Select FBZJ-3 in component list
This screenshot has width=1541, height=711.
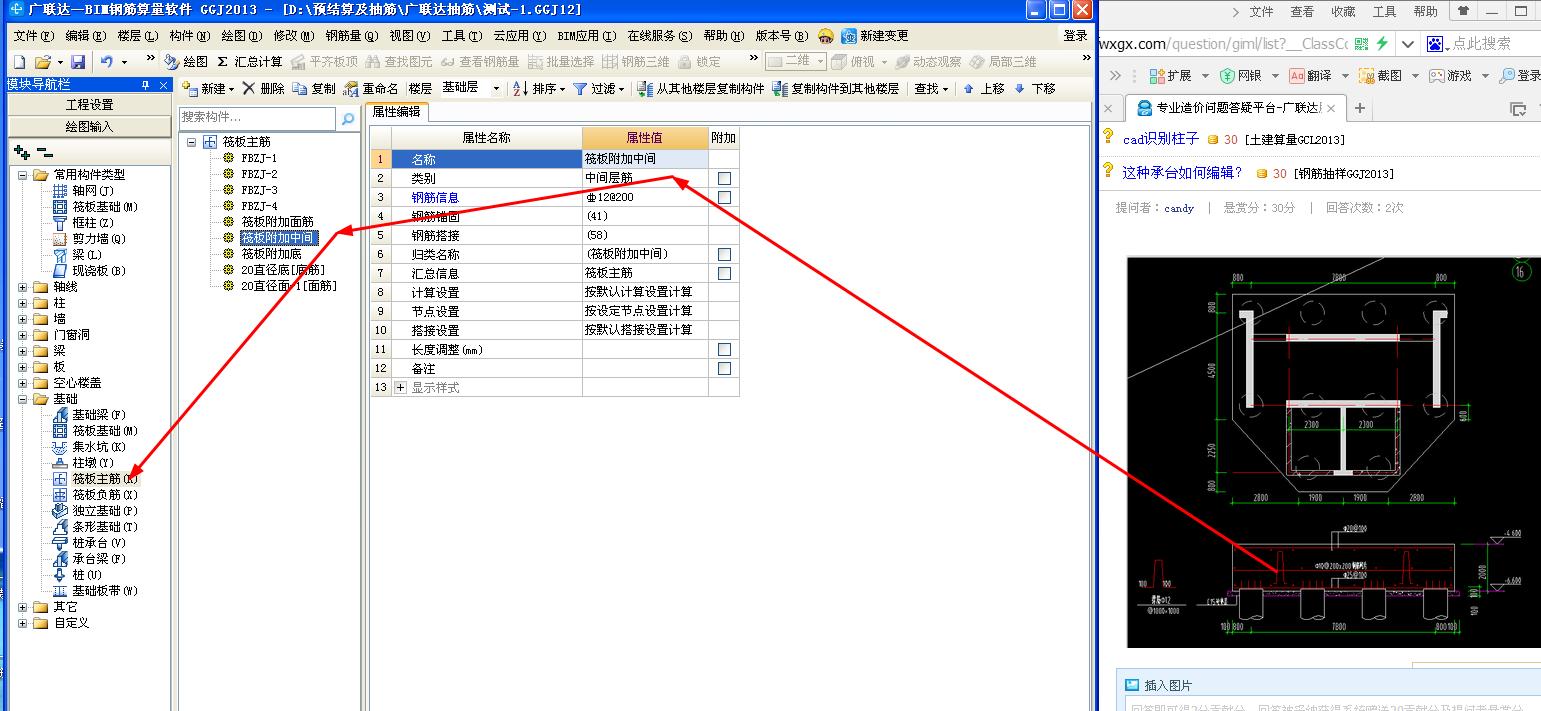(x=259, y=190)
